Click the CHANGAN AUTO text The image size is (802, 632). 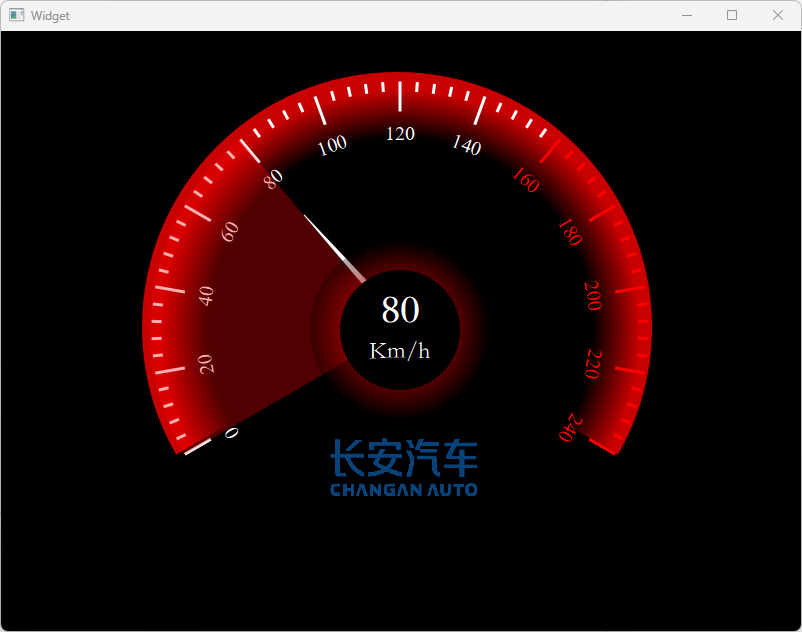404,490
